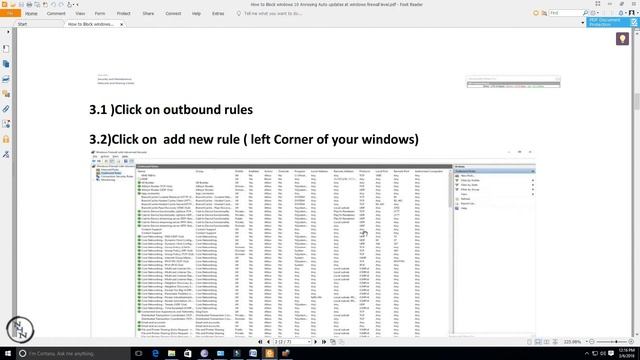Open the zoom percentage dropdown
This screenshot has width=640, height=360.
point(586,342)
